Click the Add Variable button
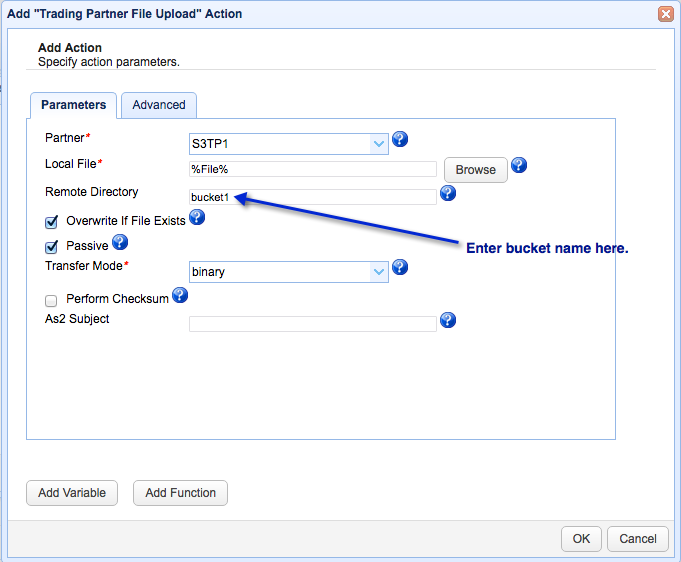 [72, 493]
